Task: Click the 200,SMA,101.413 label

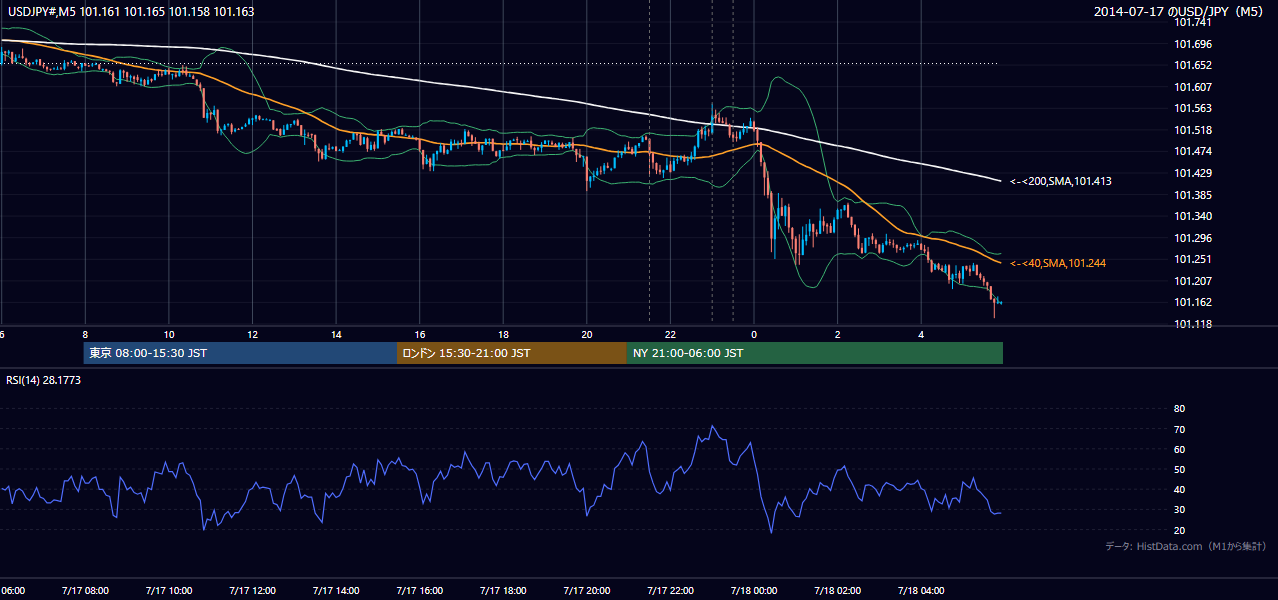Action: [x=1061, y=181]
